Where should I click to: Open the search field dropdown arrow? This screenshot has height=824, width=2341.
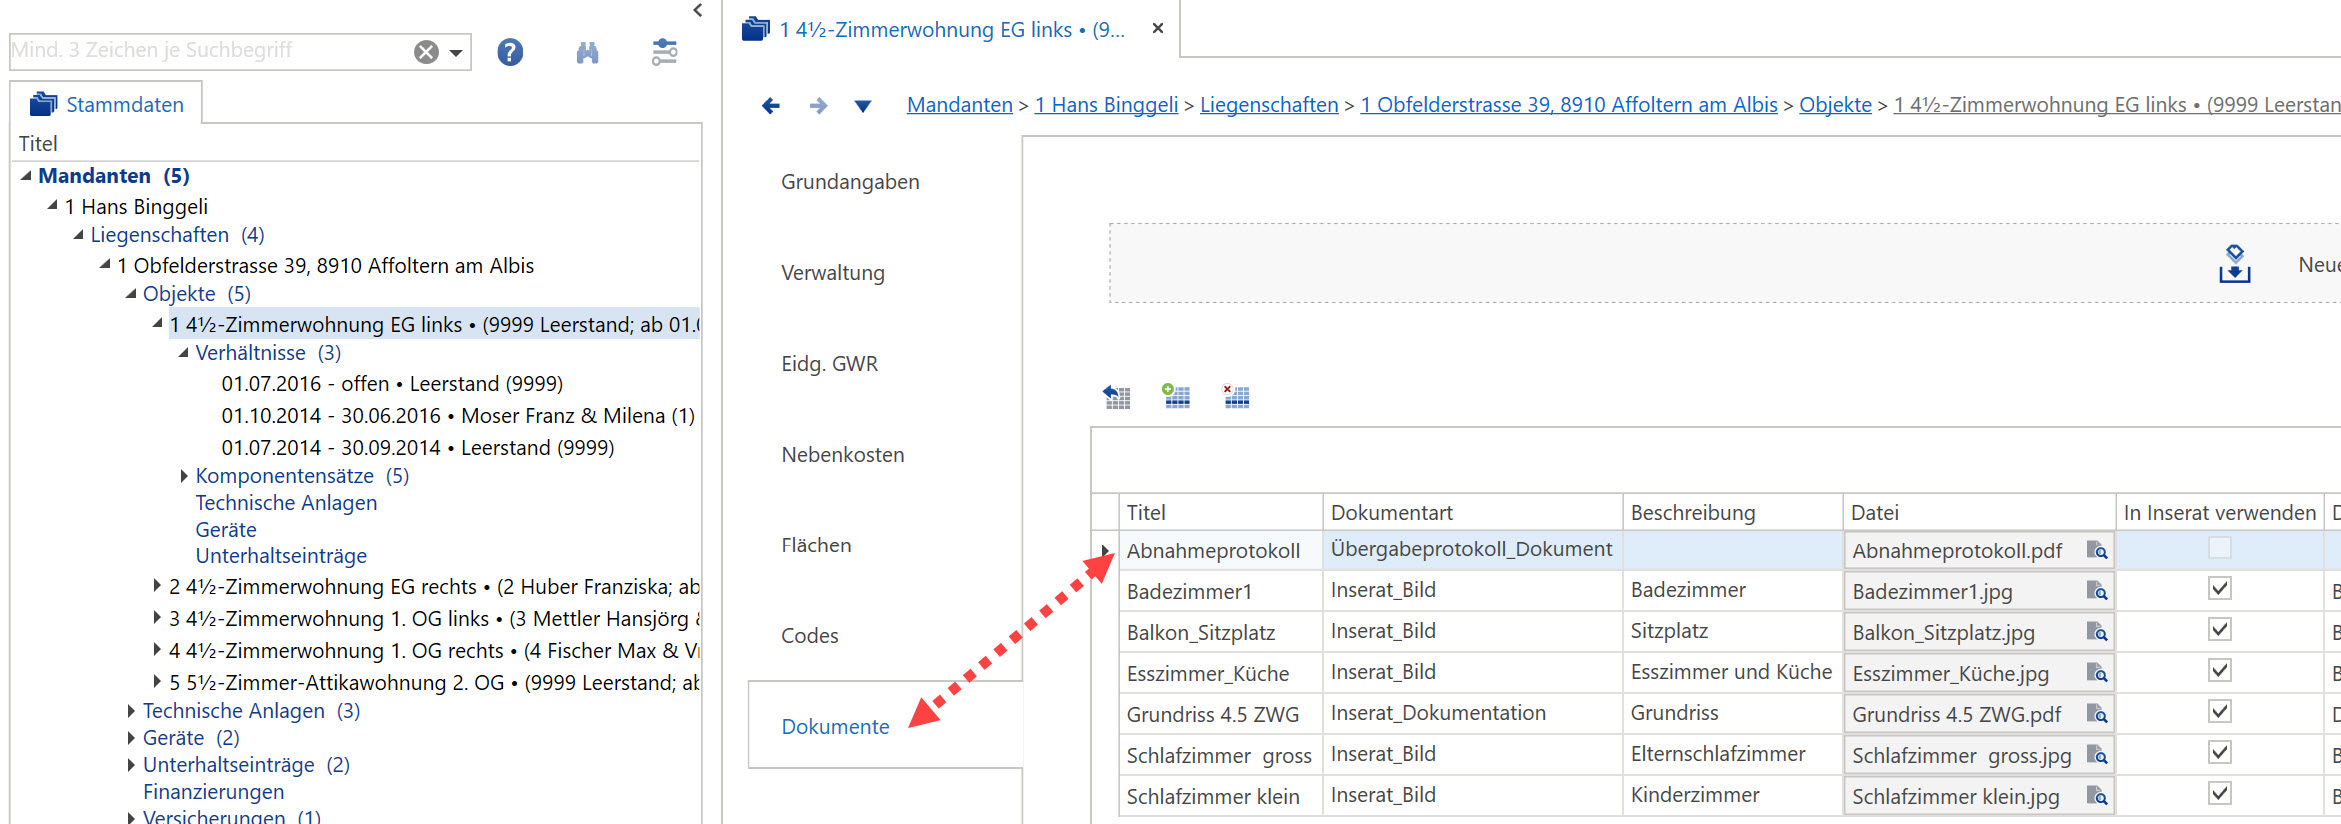[456, 52]
